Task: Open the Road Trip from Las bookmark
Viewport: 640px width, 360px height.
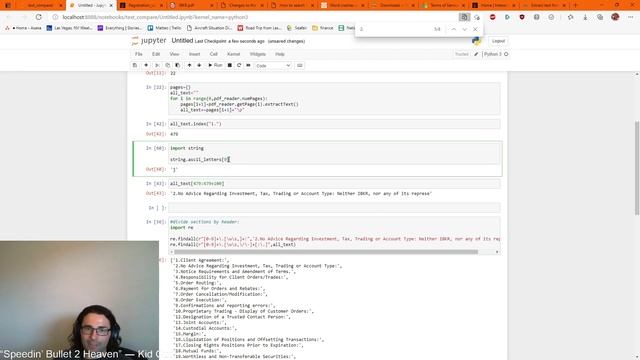Action: (x=260, y=28)
